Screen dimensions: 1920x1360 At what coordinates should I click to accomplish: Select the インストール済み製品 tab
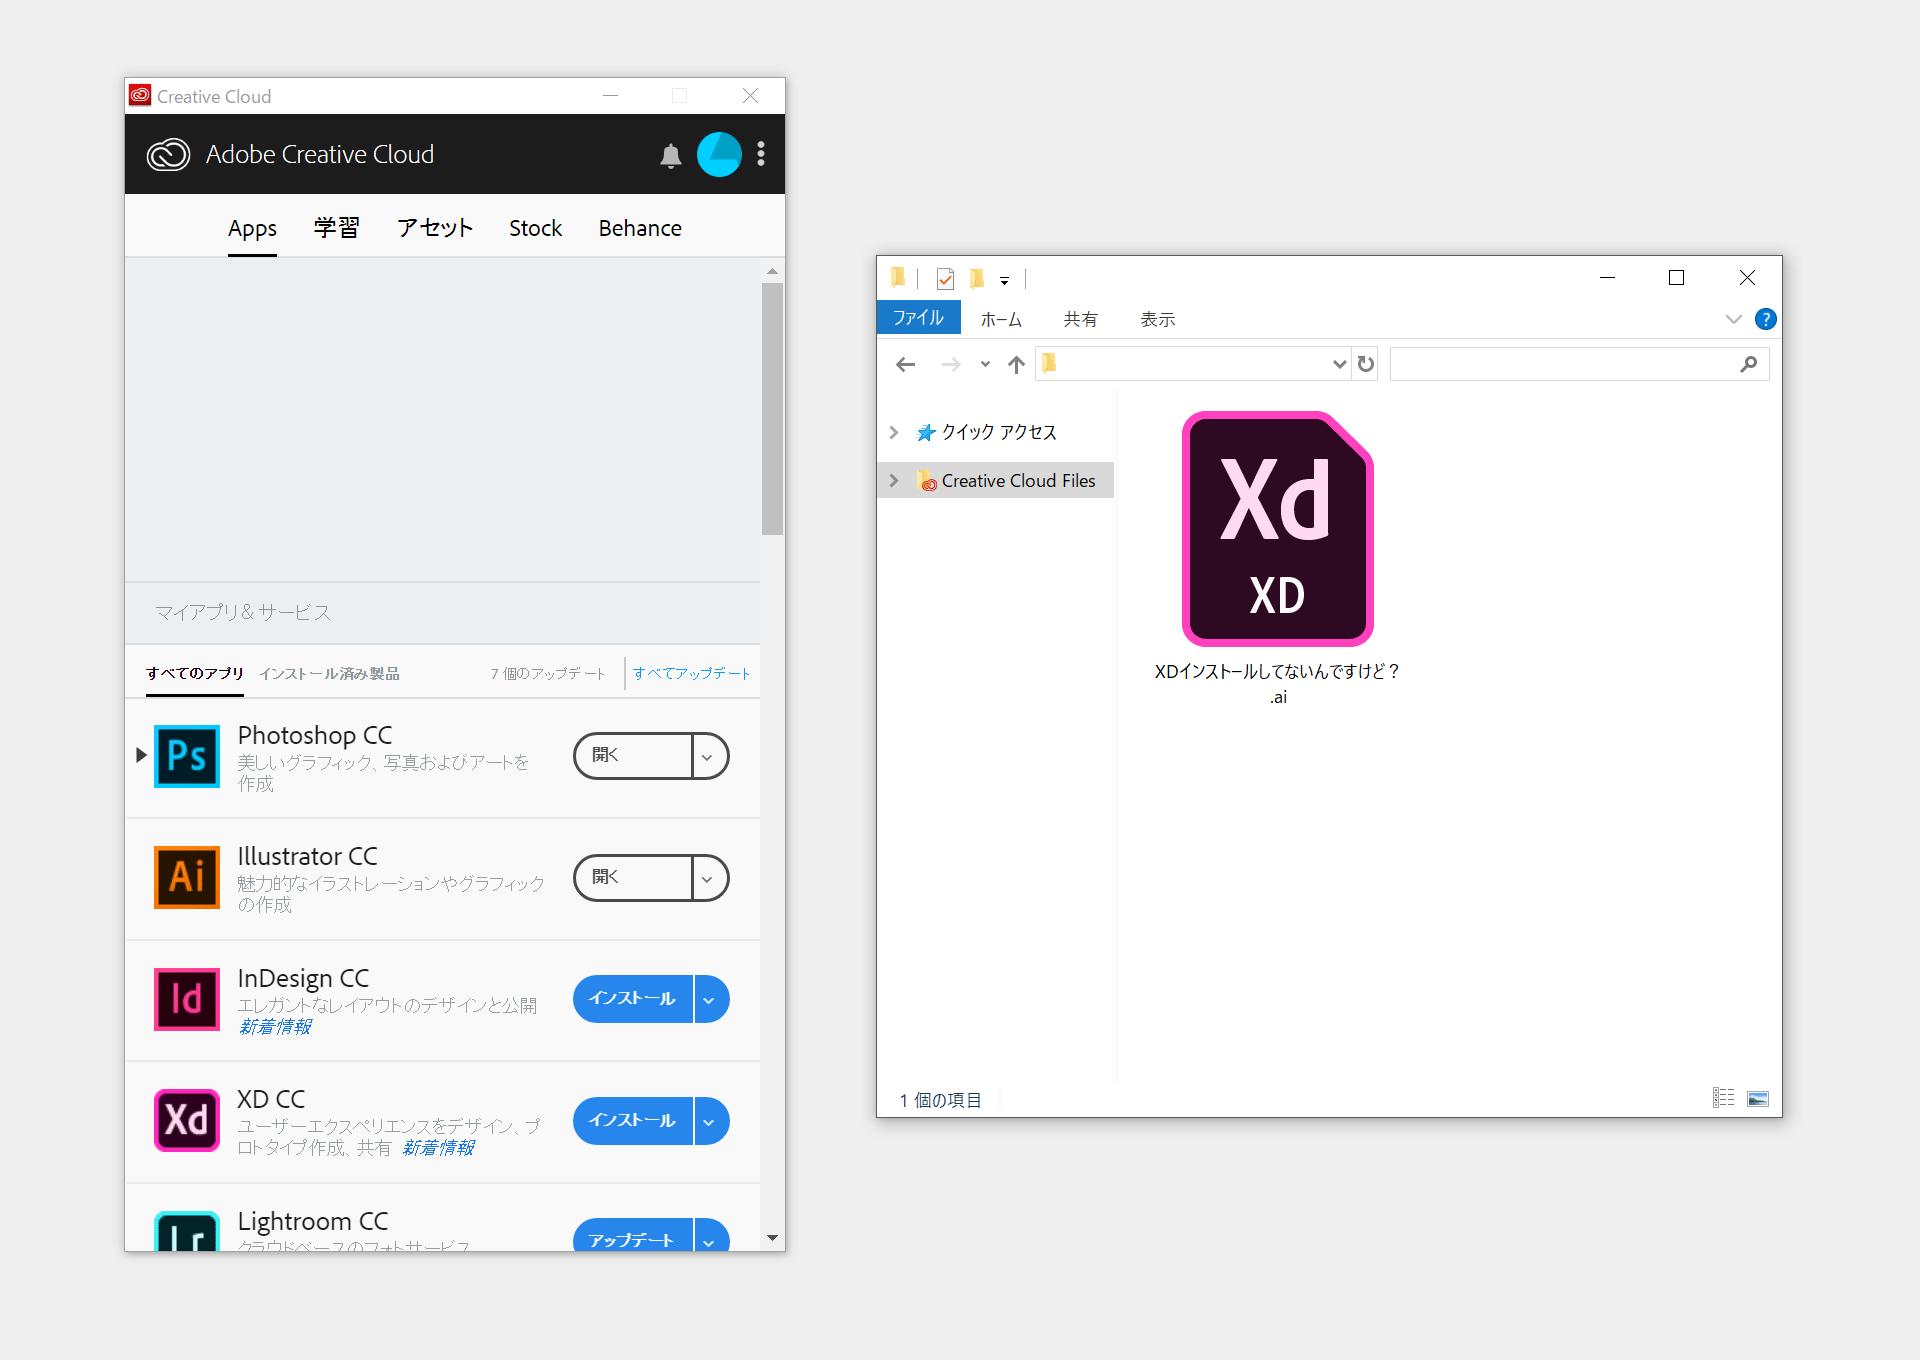(329, 673)
